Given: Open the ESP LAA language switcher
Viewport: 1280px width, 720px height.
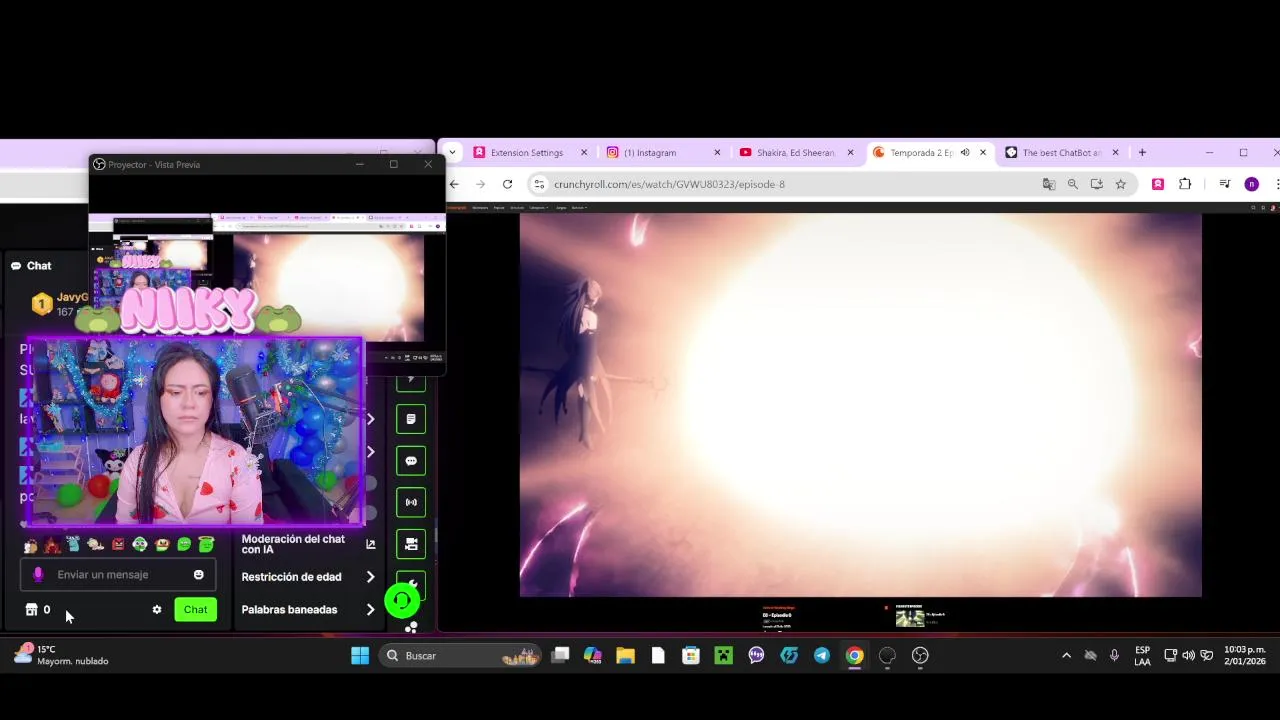Looking at the screenshot, I should (x=1142, y=655).
